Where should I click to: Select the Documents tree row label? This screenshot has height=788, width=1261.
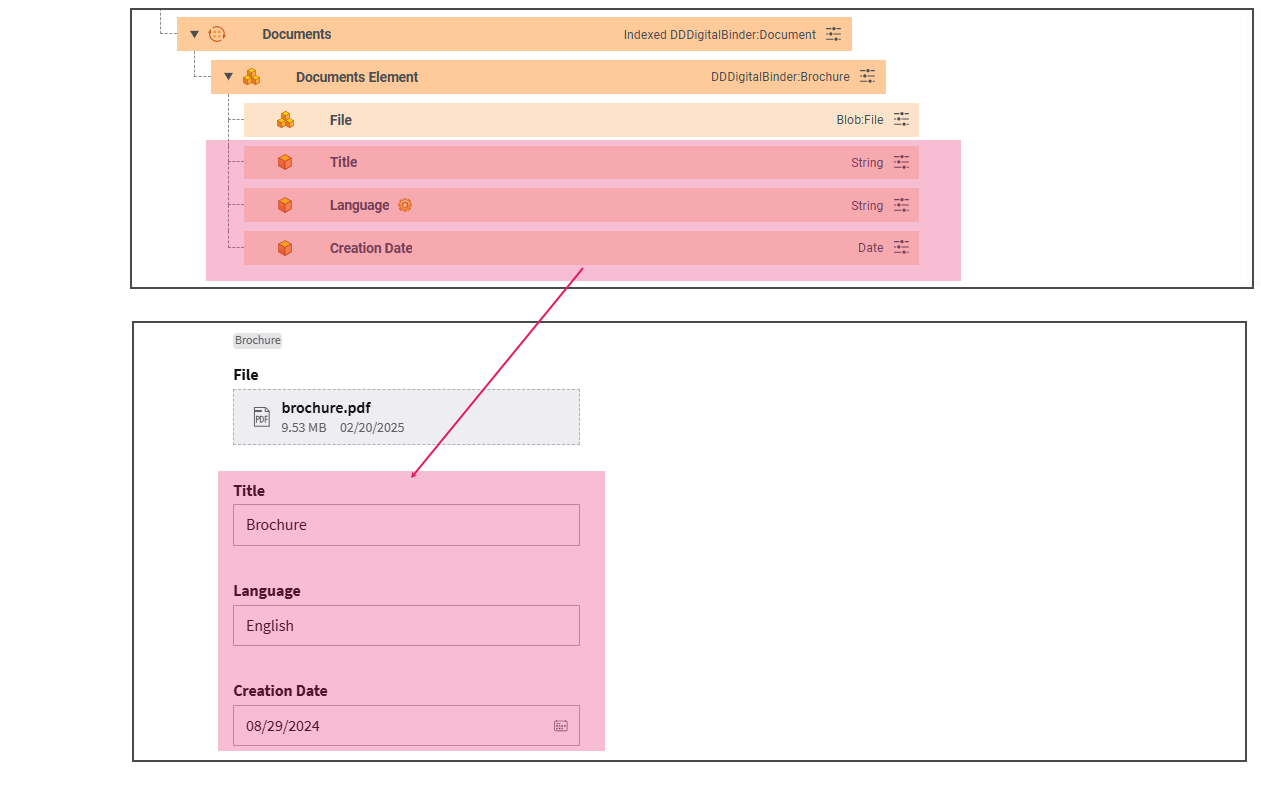297,34
